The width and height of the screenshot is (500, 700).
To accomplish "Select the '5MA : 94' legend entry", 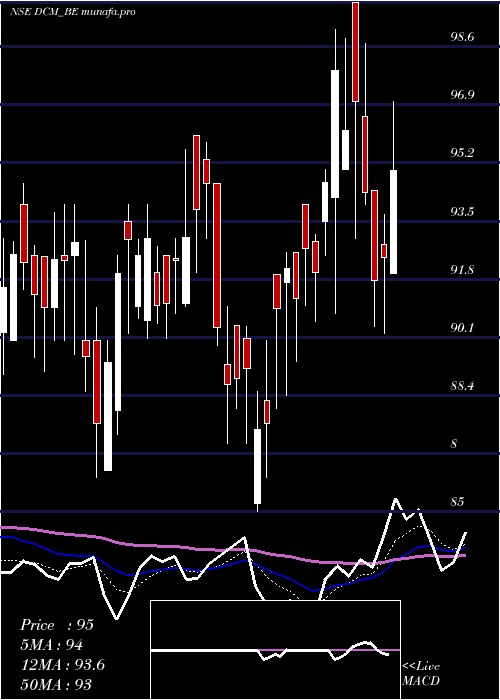I will pyautogui.click(x=52, y=645).
